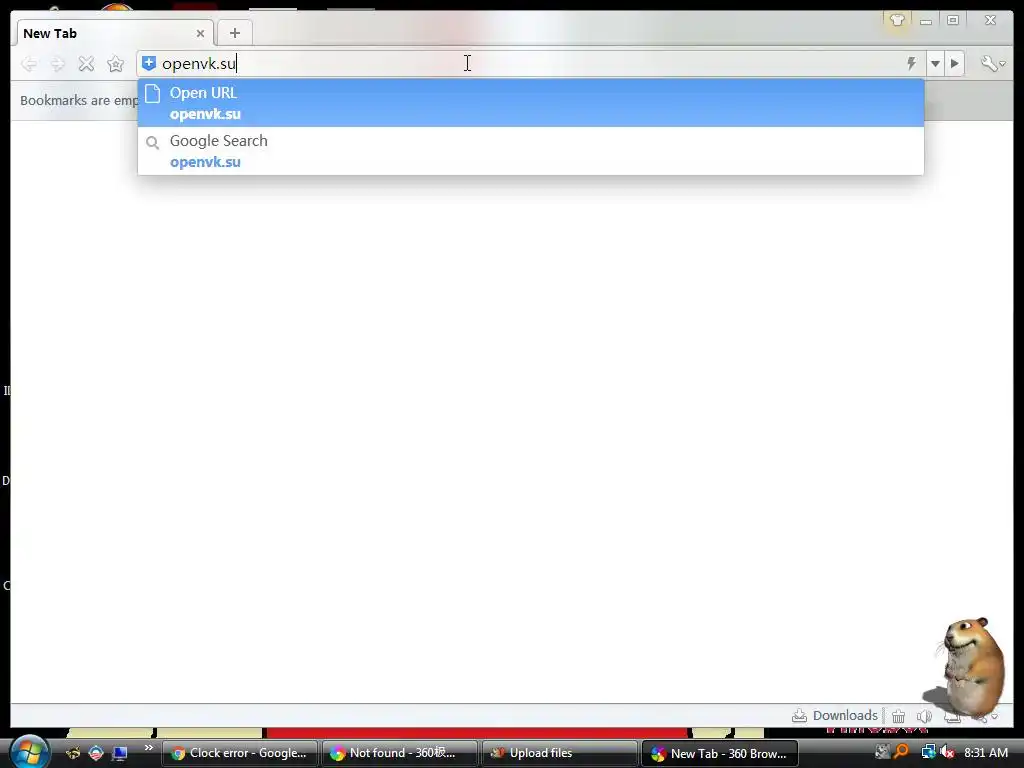The height and width of the screenshot is (768, 1024).
Task: Select the Open URL openvk.su suggestion
Action: [x=530, y=103]
